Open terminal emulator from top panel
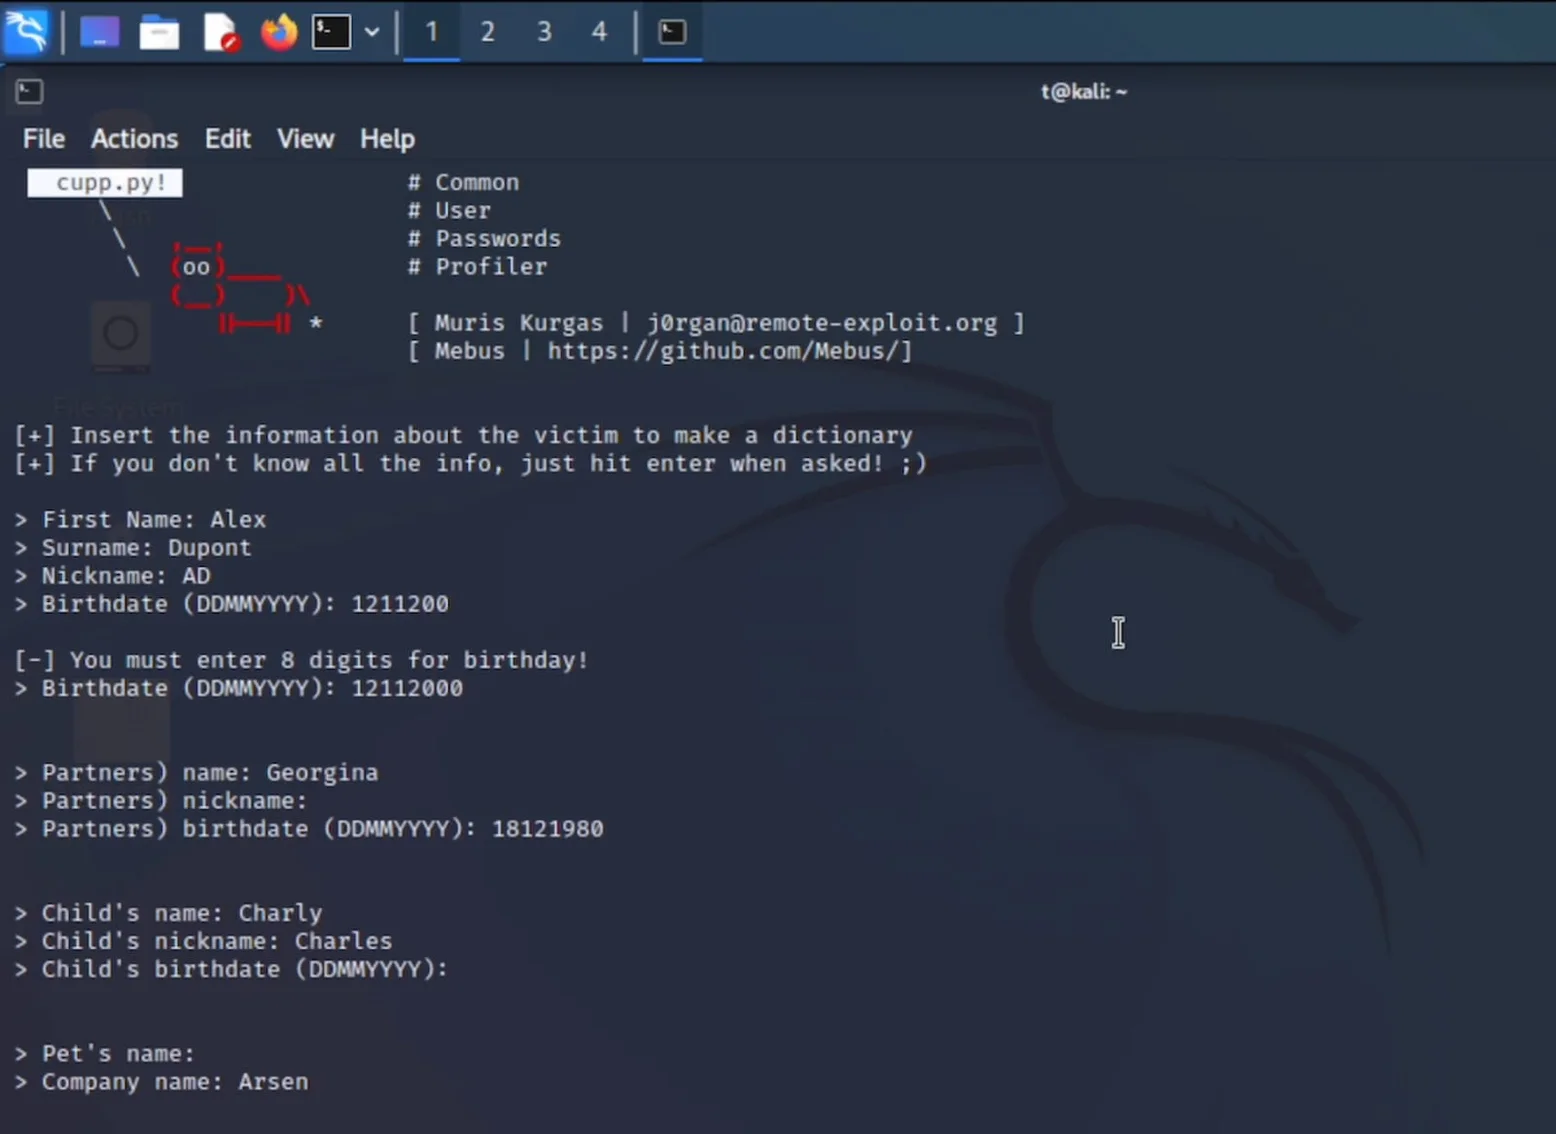 click(331, 32)
